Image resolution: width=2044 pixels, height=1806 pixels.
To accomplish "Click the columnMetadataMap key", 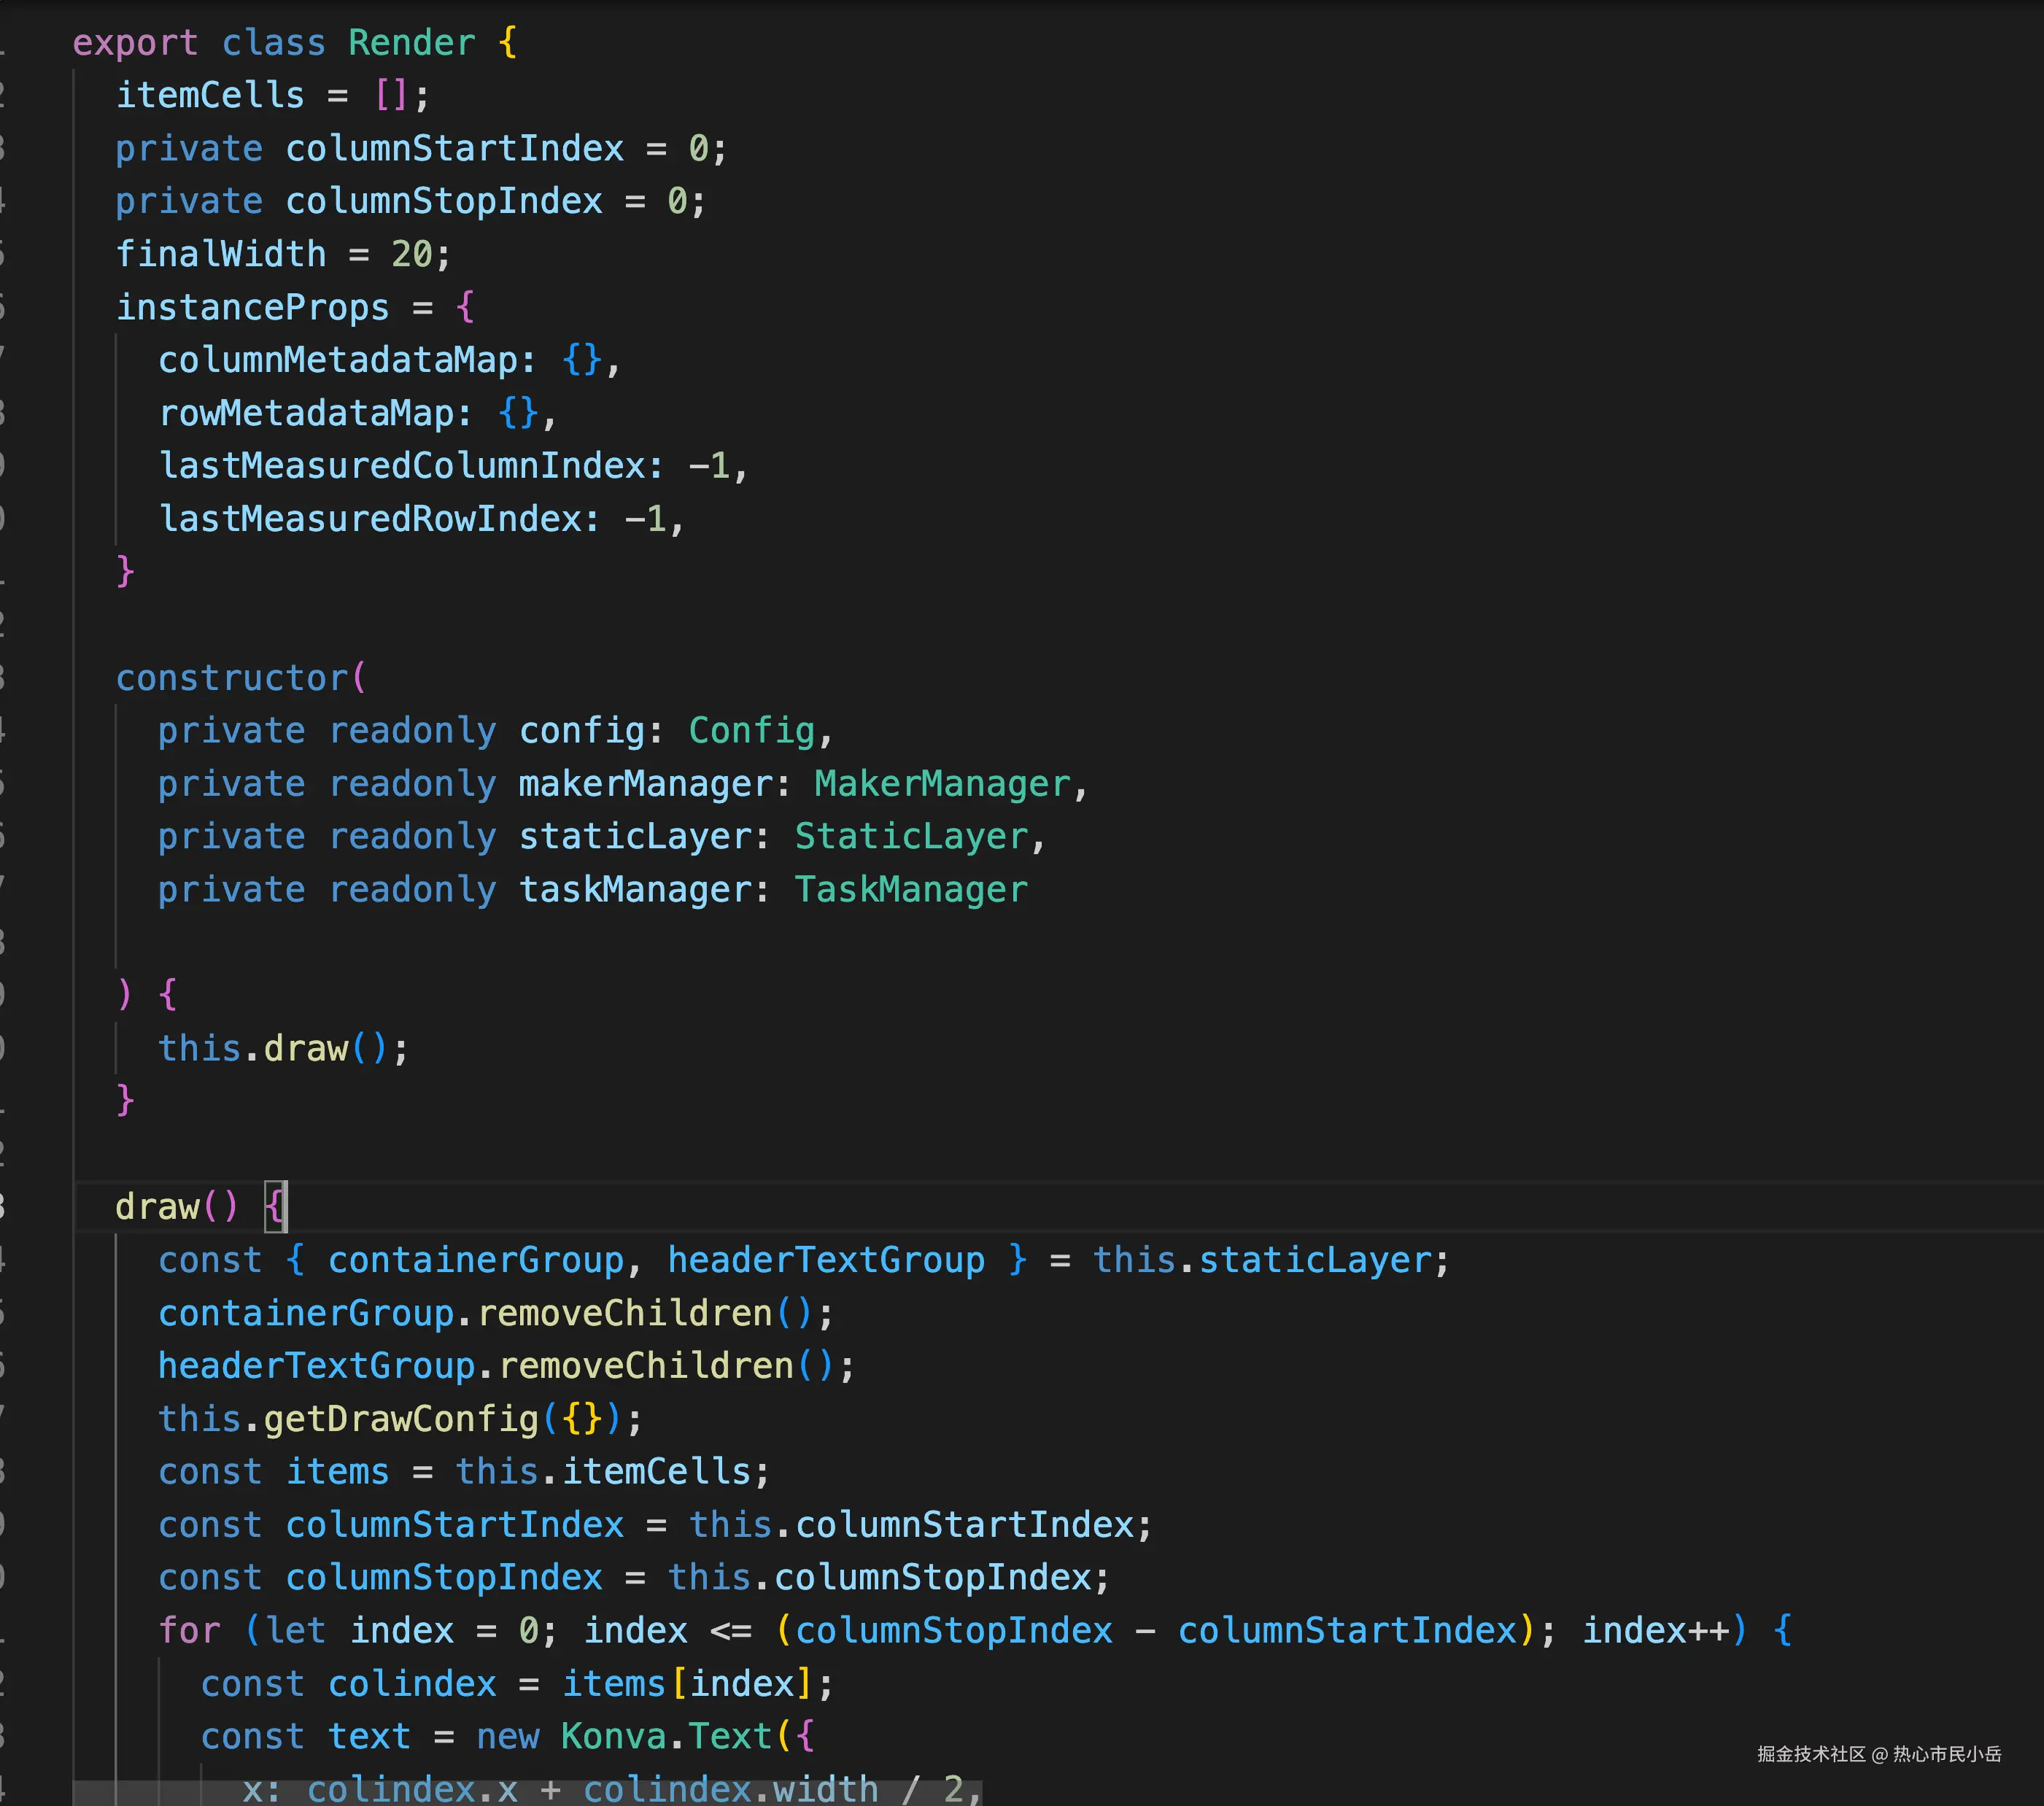I will [338, 360].
